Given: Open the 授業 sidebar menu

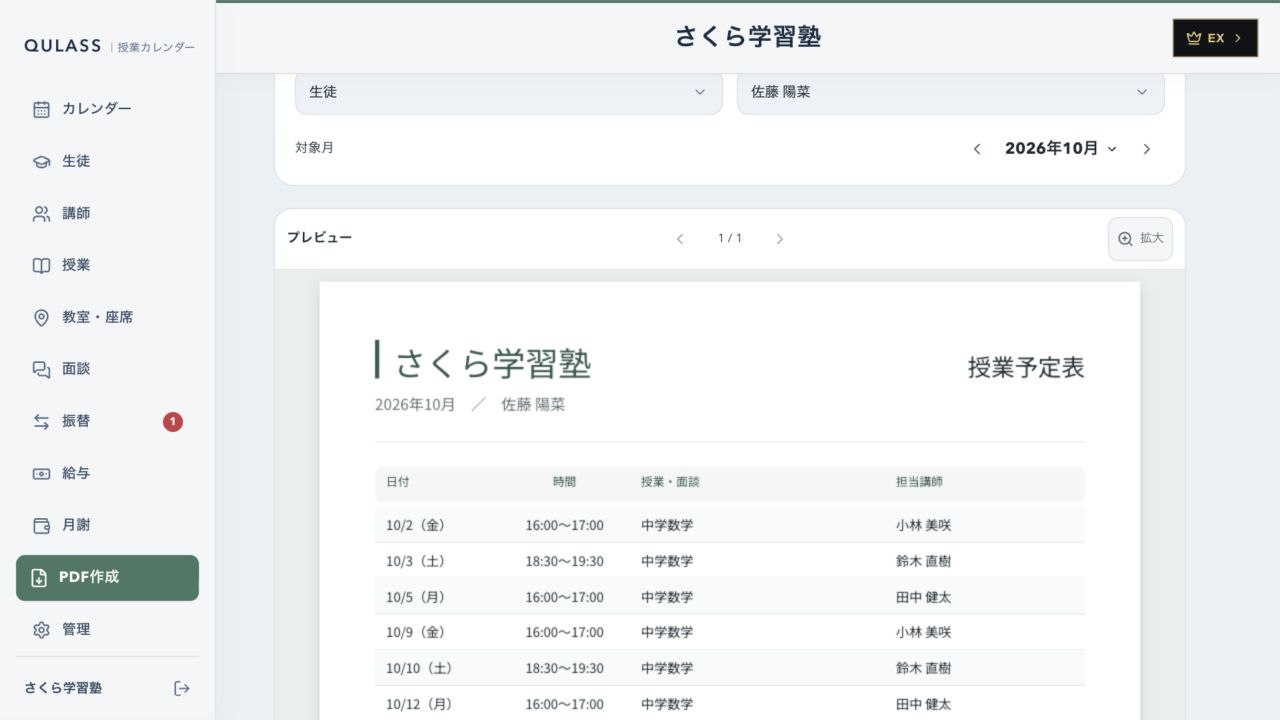Looking at the screenshot, I should pos(107,265).
